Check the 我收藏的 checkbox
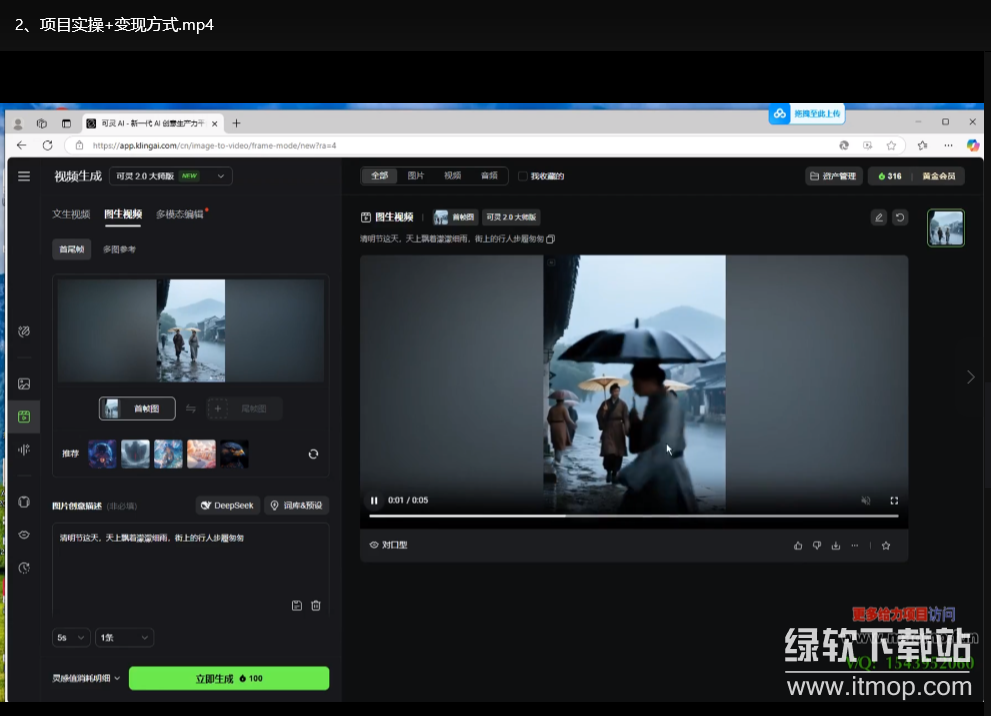The image size is (991, 716). pyautogui.click(x=522, y=176)
